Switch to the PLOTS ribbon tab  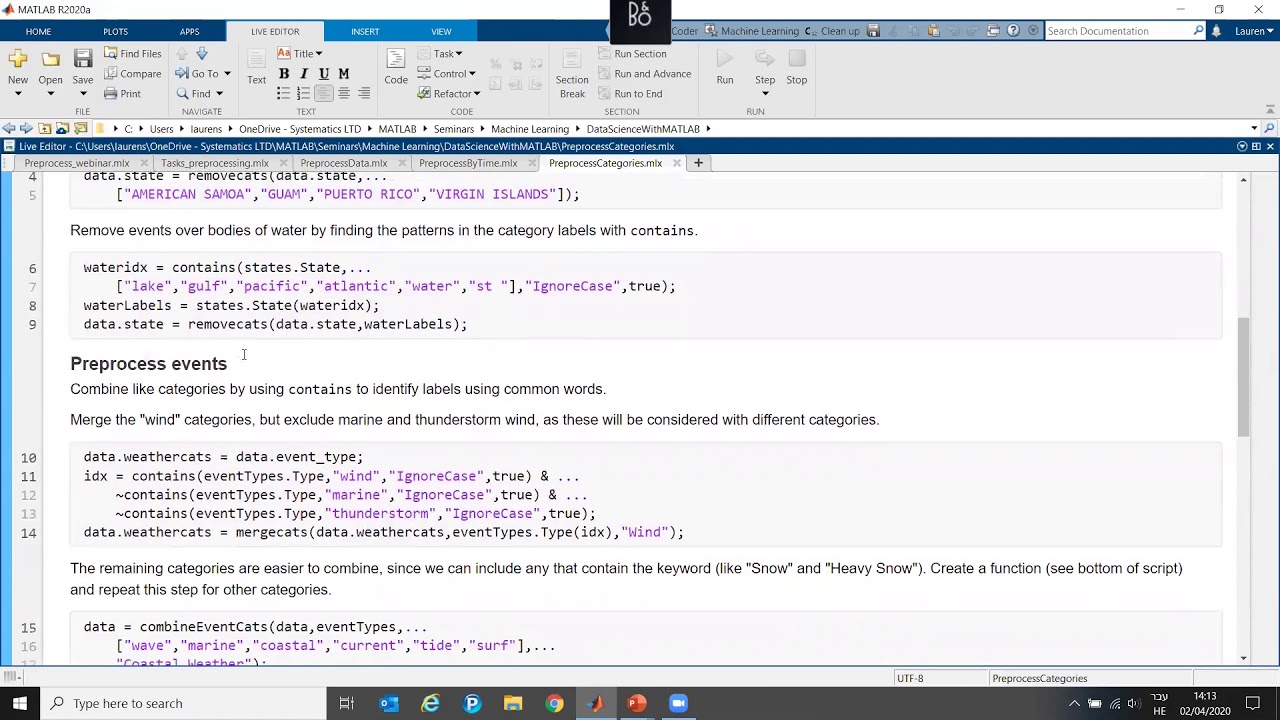[x=115, y=31]
